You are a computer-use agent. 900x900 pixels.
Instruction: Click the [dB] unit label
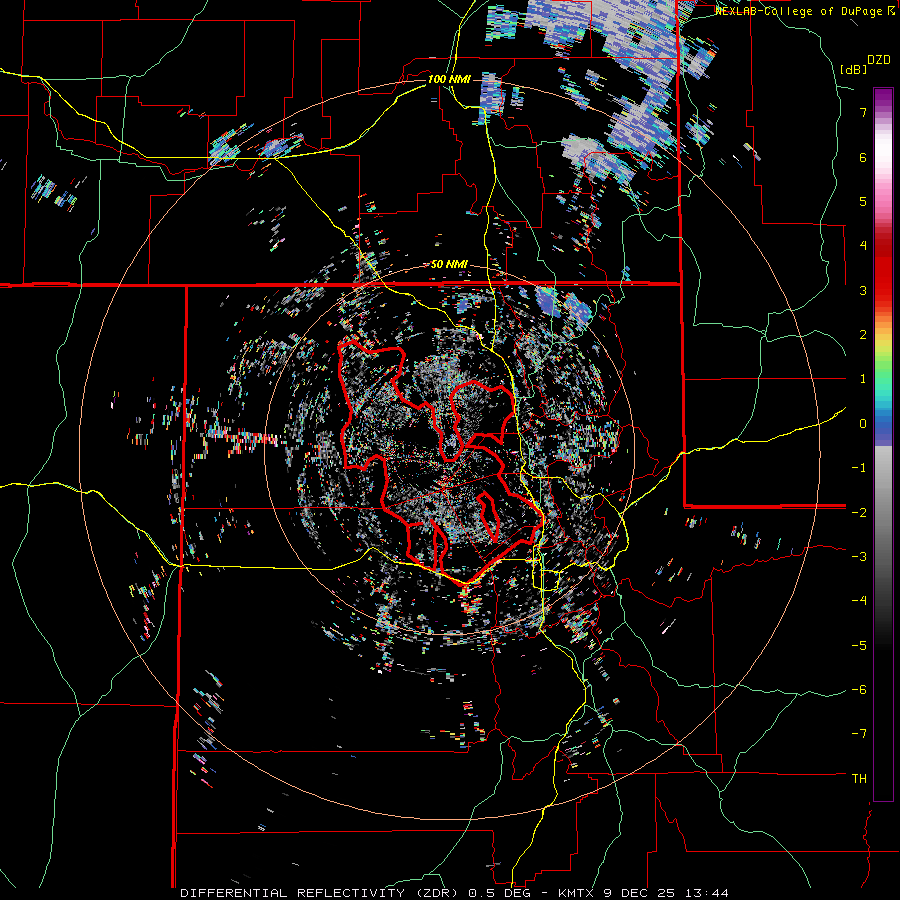tap(854, 69)
